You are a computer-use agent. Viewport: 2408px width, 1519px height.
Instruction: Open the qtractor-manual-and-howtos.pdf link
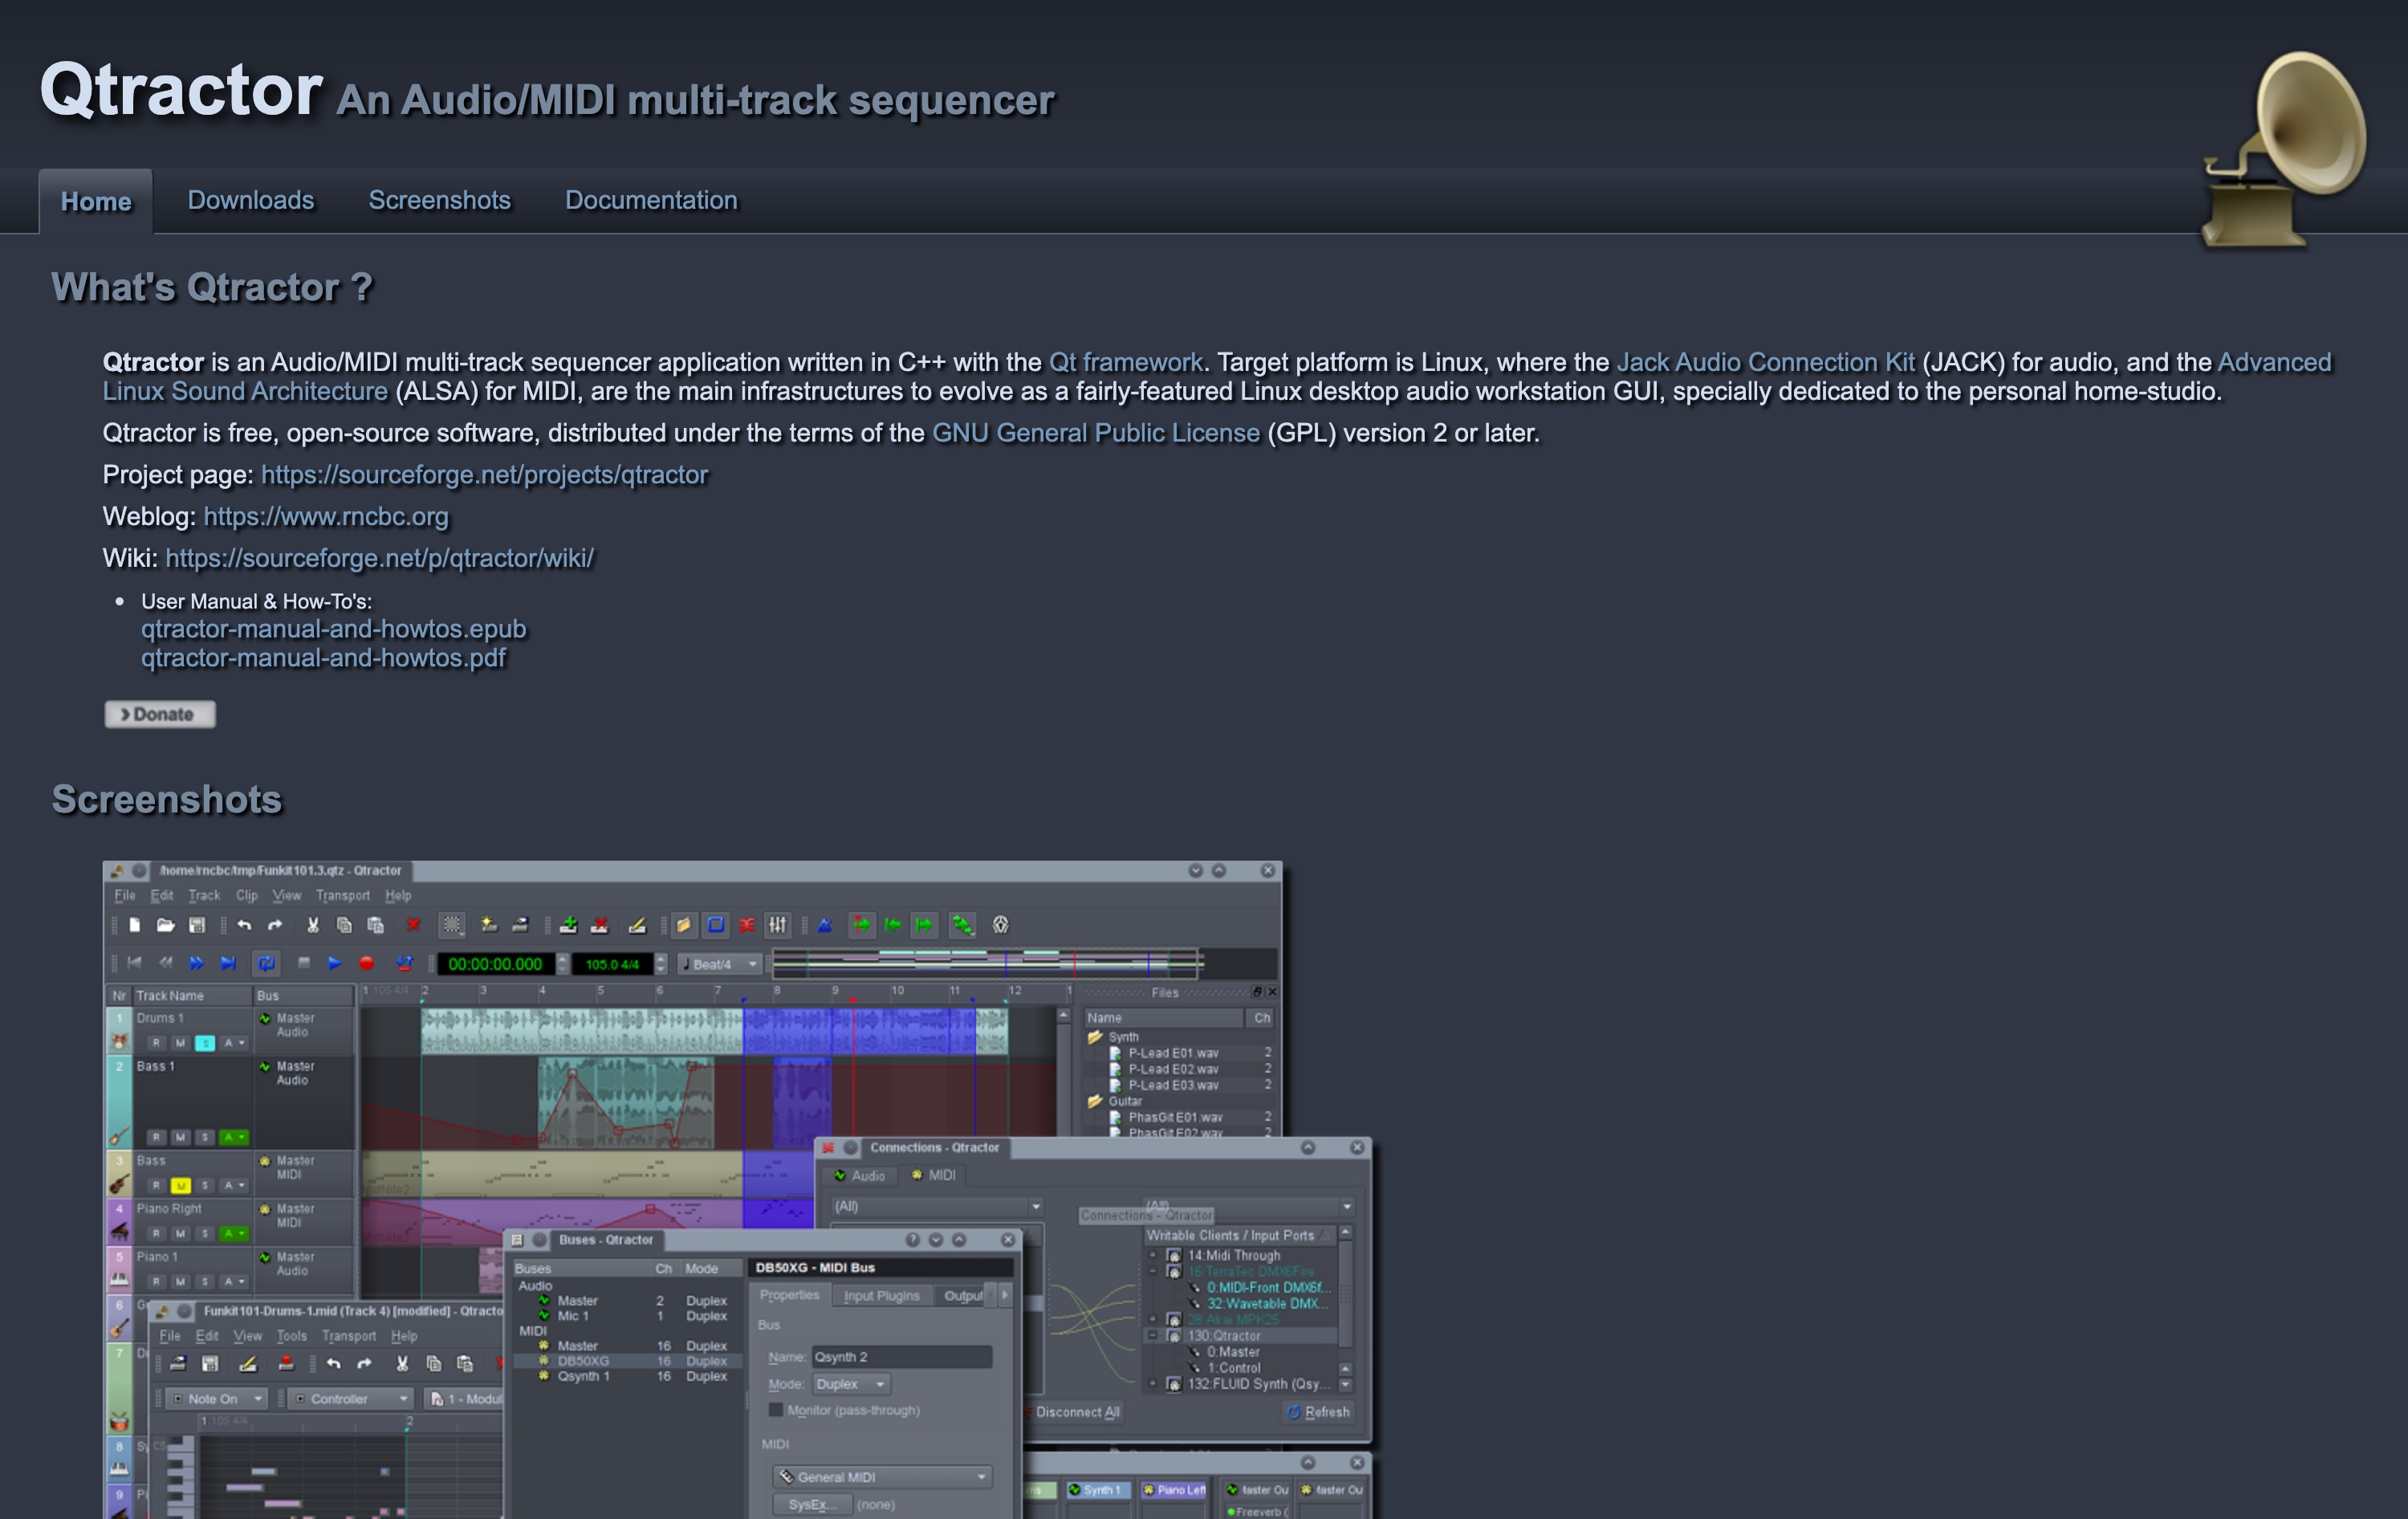(323, 658)
